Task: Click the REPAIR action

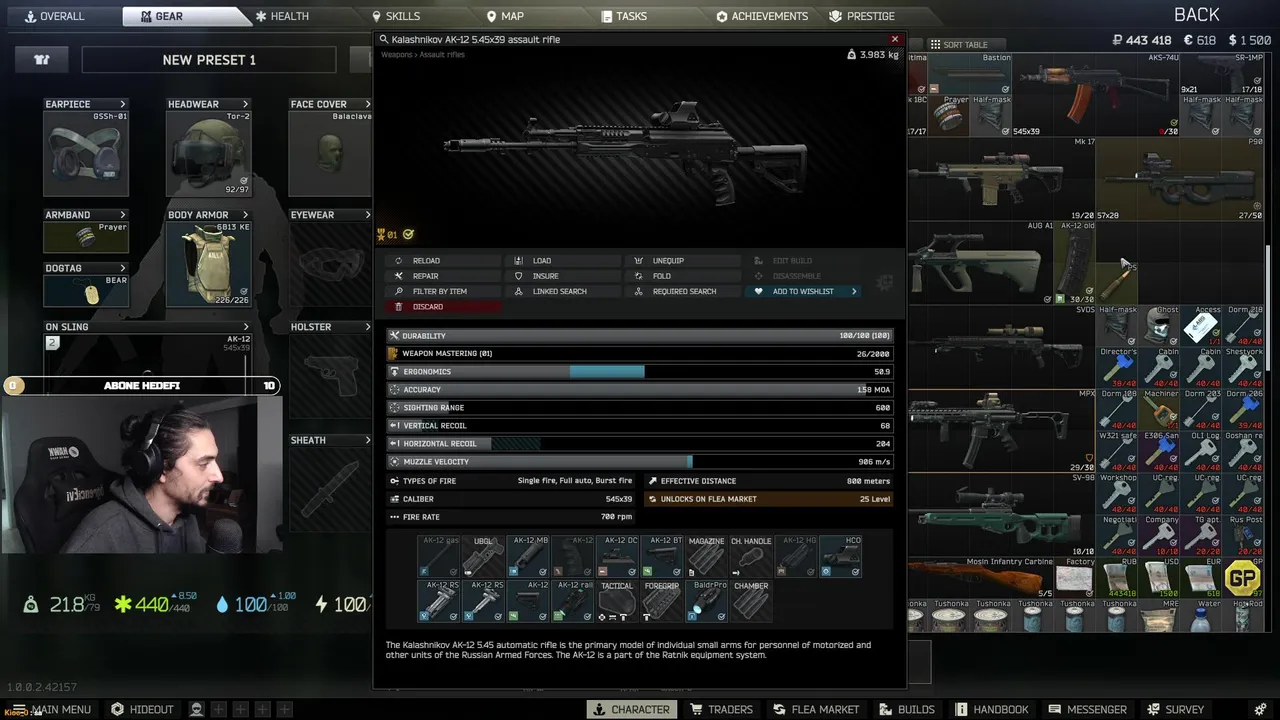Action: click(x=444, y=276)
